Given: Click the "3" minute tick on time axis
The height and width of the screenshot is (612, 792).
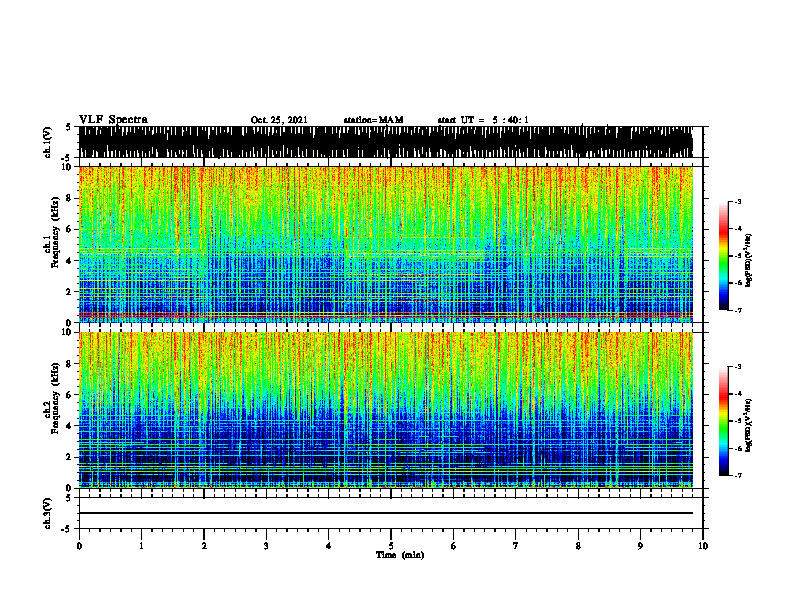Looking at the screenshot, I should [266, 546].
